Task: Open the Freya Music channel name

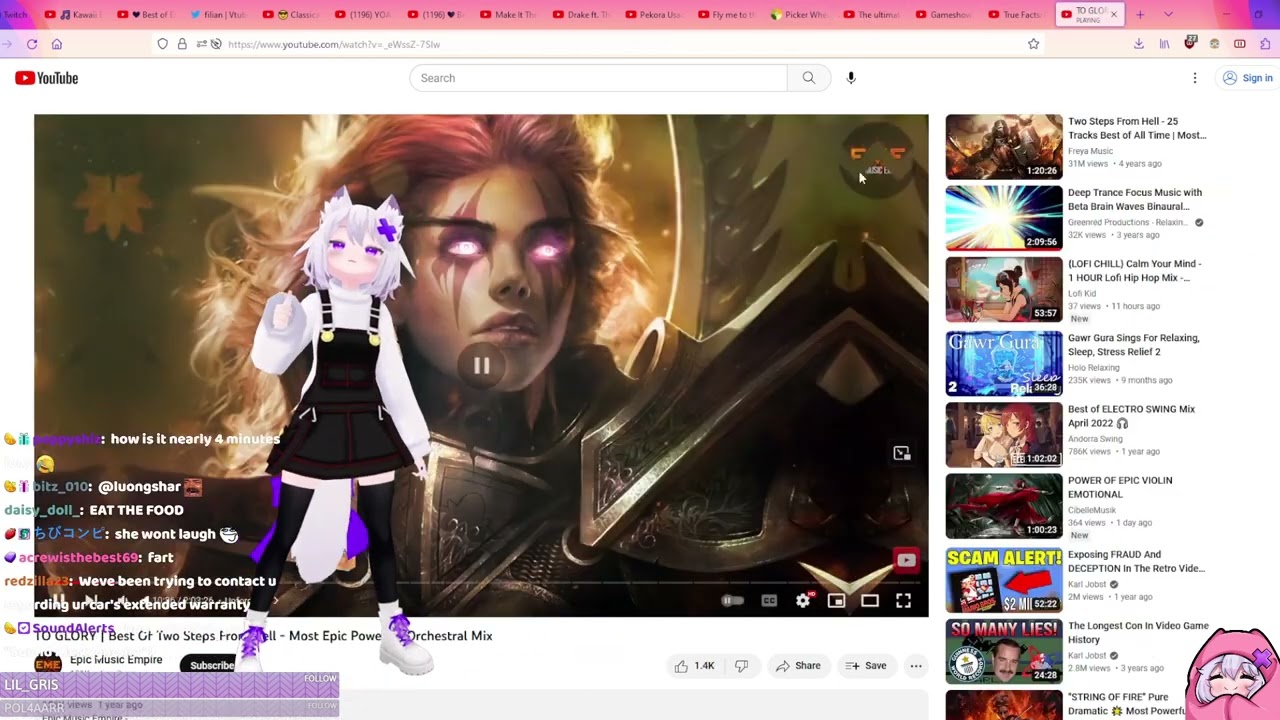Action: (x=1090, y=151)
